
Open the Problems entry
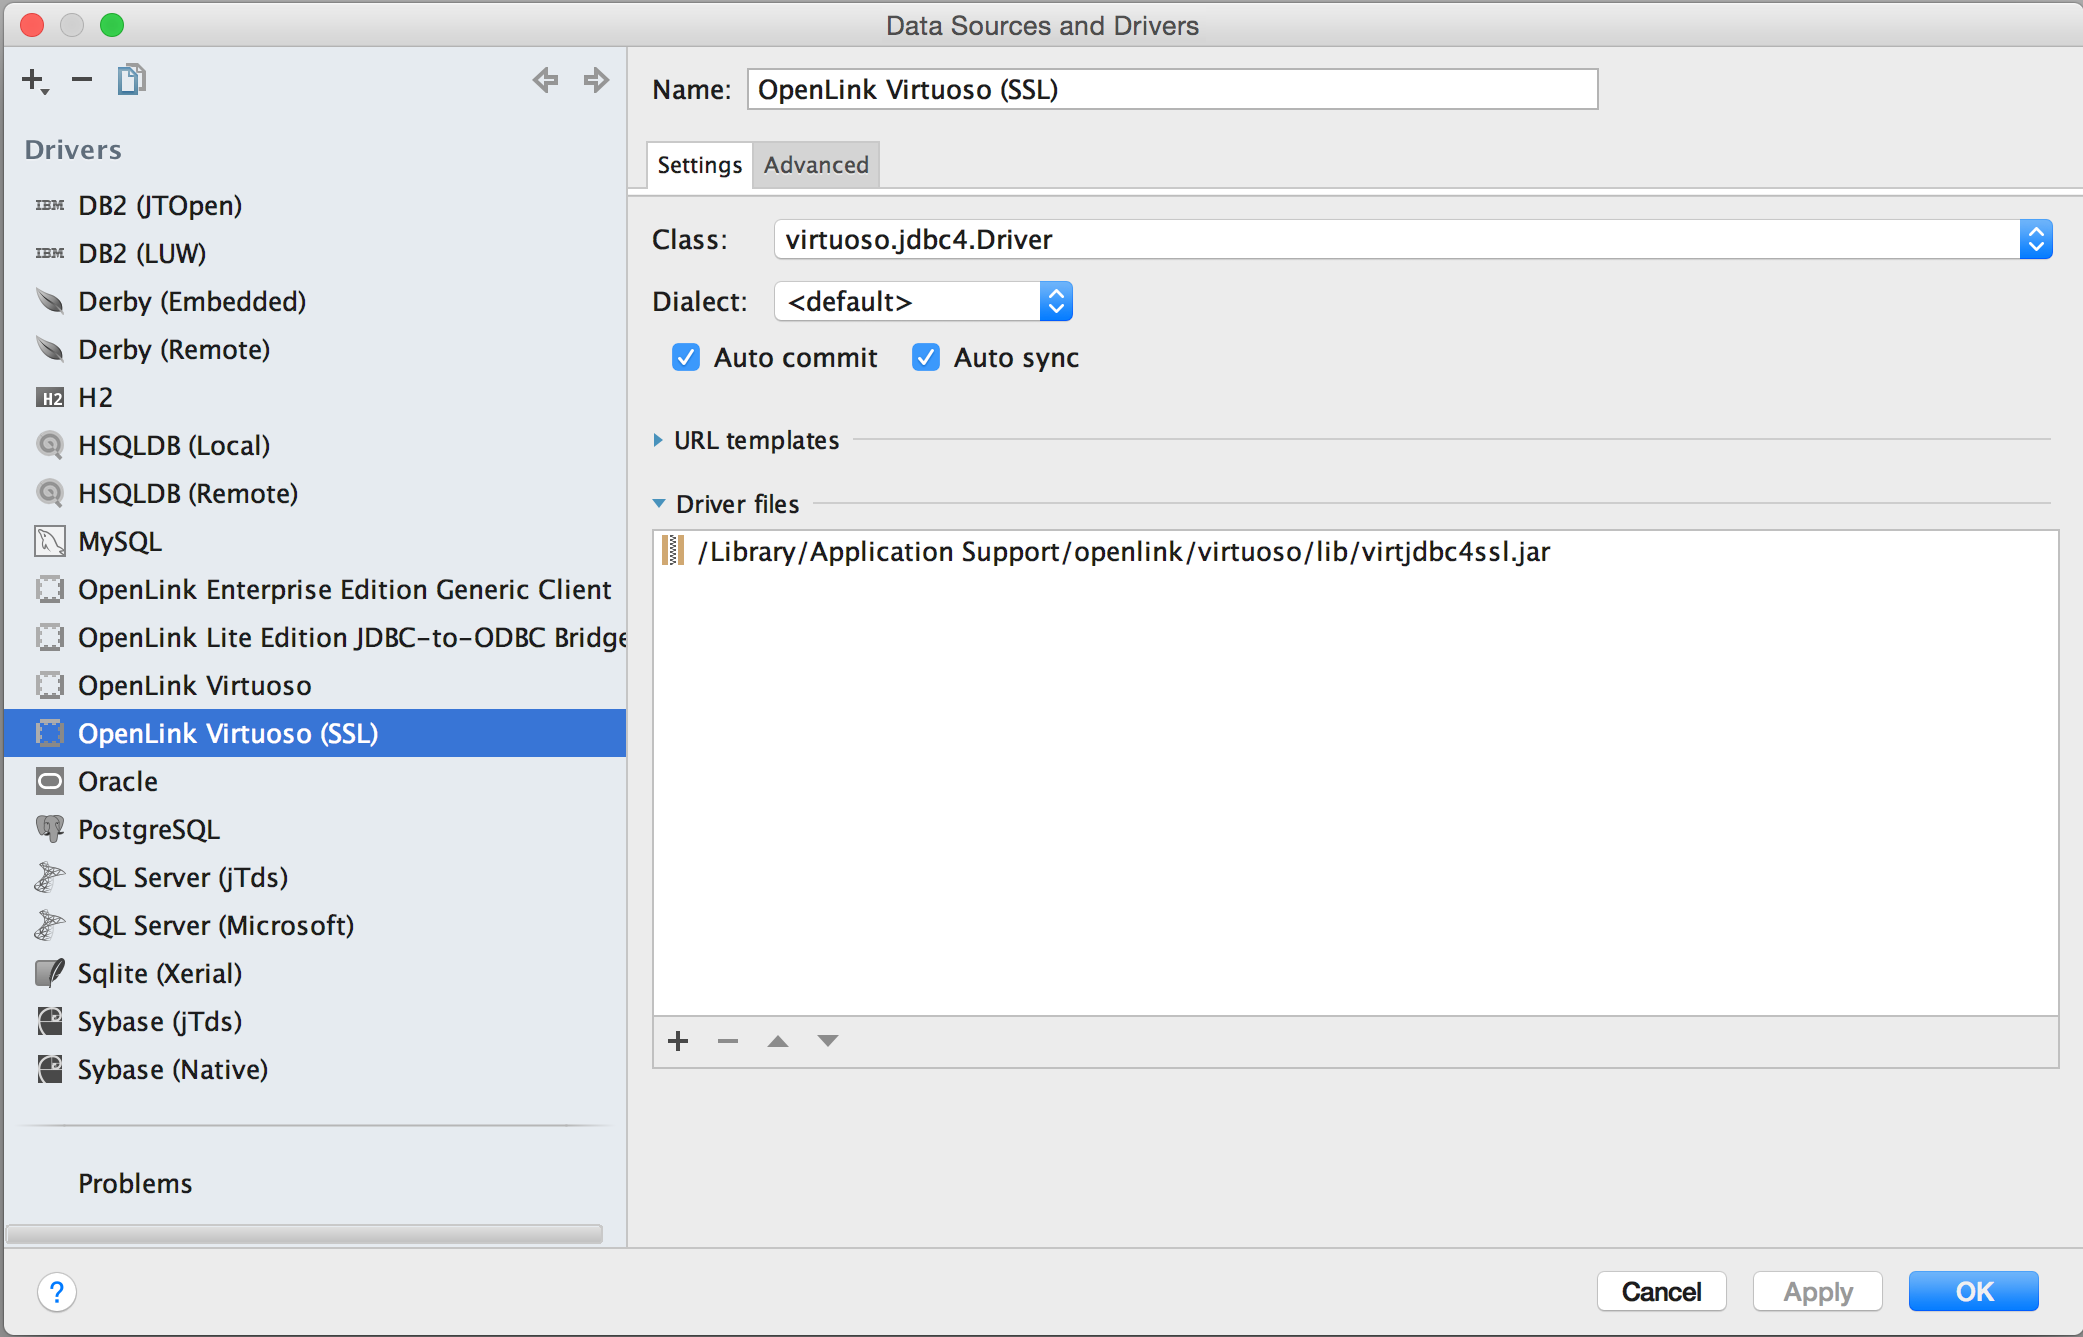click(x=135, y=1183)
